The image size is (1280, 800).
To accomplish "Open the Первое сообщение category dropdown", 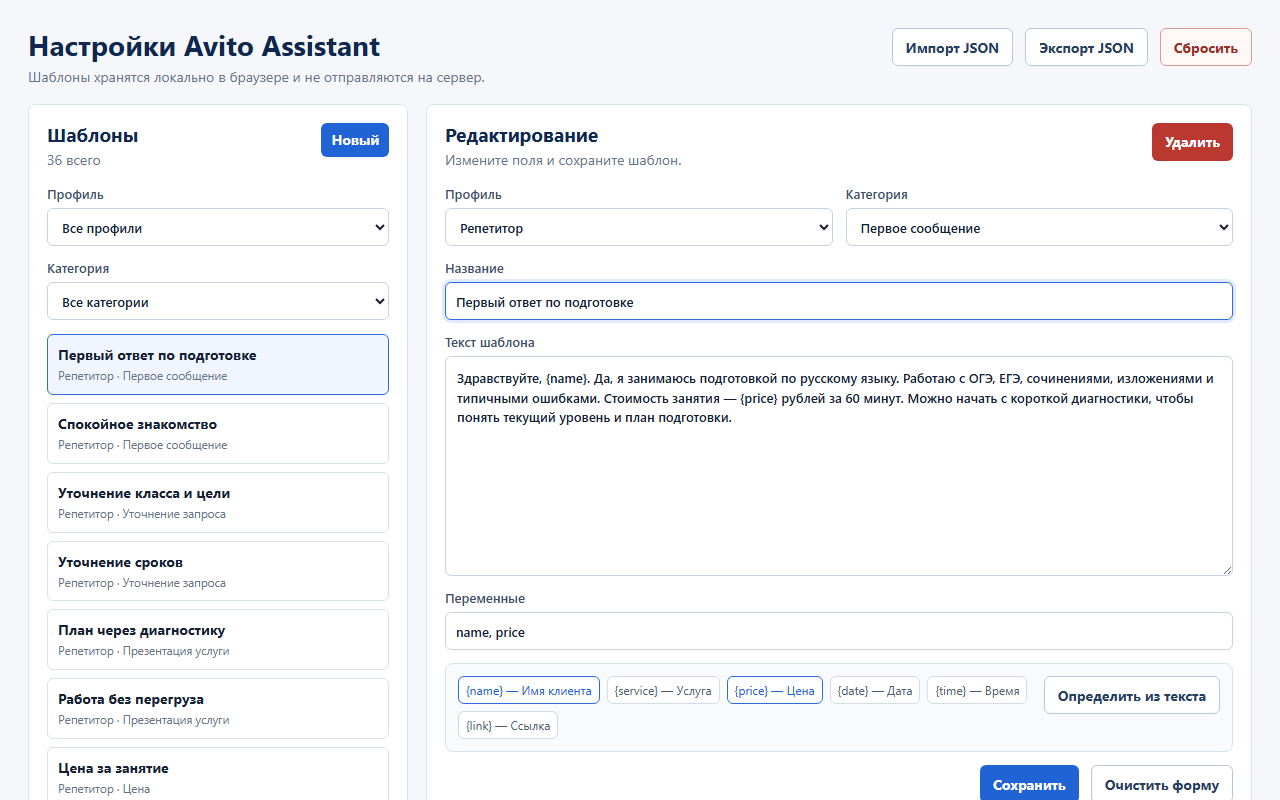I will (x=1039, y=227).
